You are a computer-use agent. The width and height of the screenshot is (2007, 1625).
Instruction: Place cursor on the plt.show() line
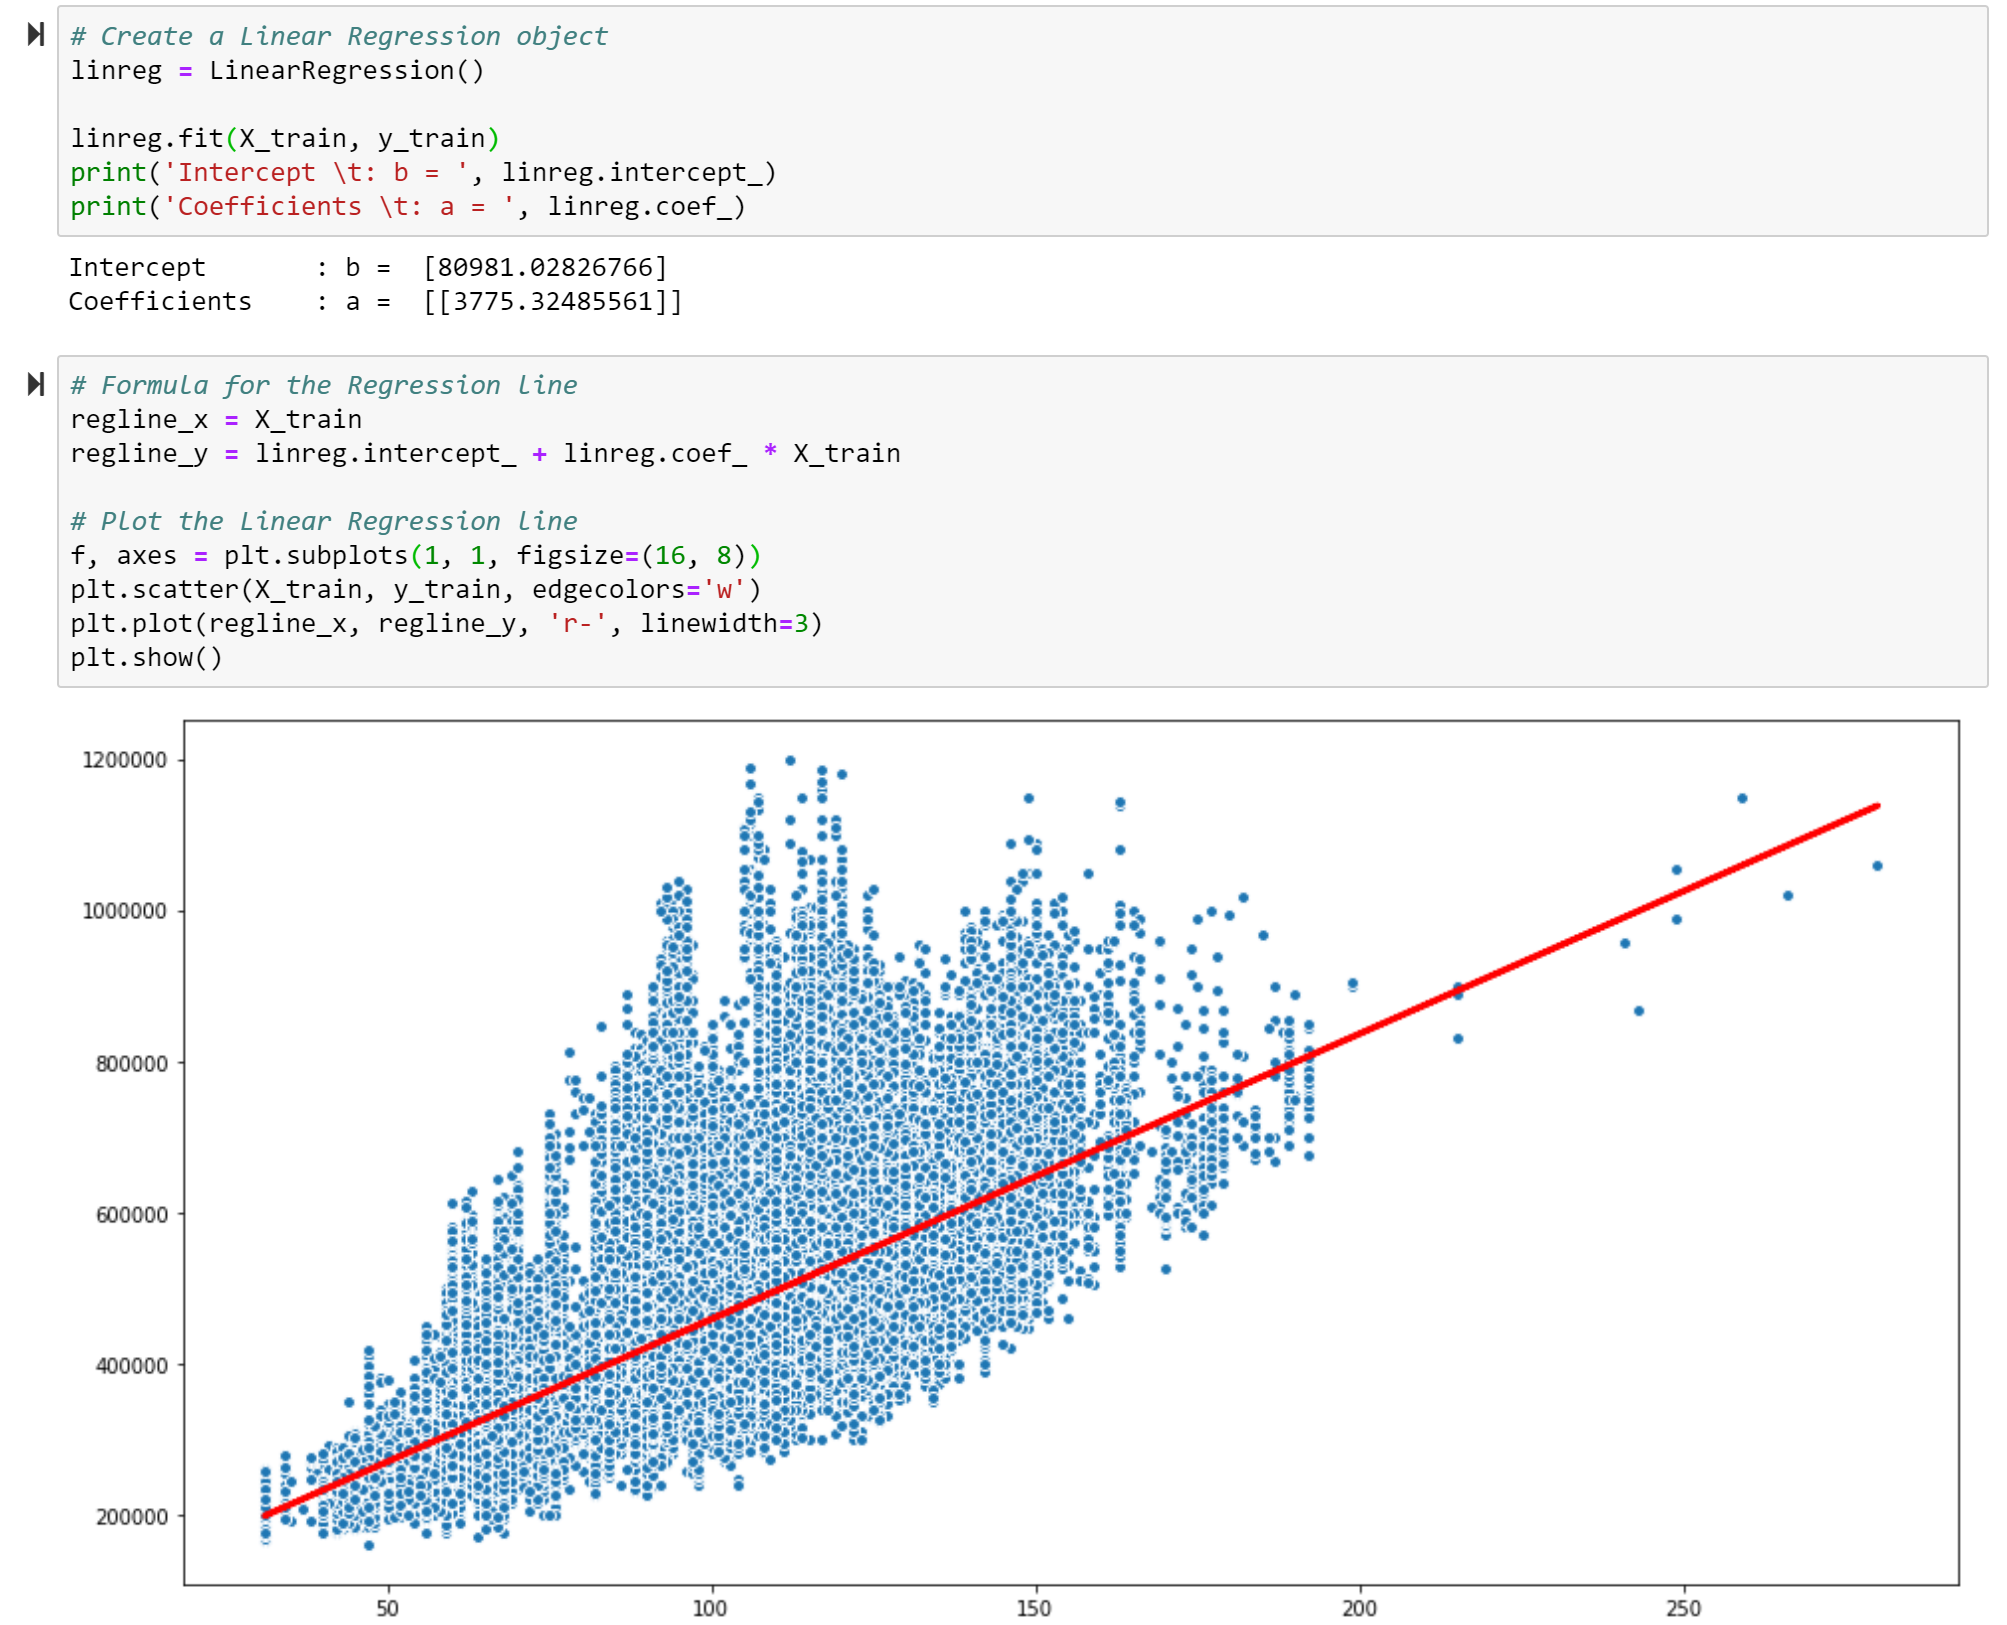click(146, 658)
